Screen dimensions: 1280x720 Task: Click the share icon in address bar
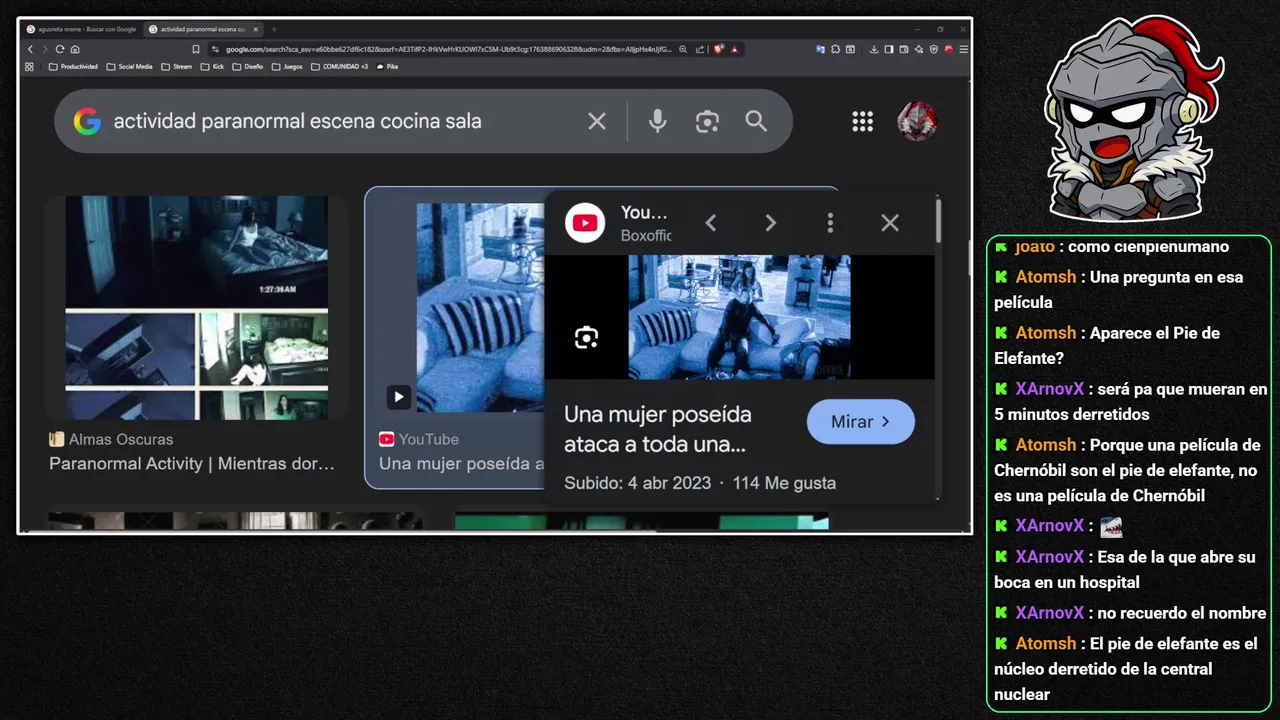pyautogui.click(x=700, y=49)
